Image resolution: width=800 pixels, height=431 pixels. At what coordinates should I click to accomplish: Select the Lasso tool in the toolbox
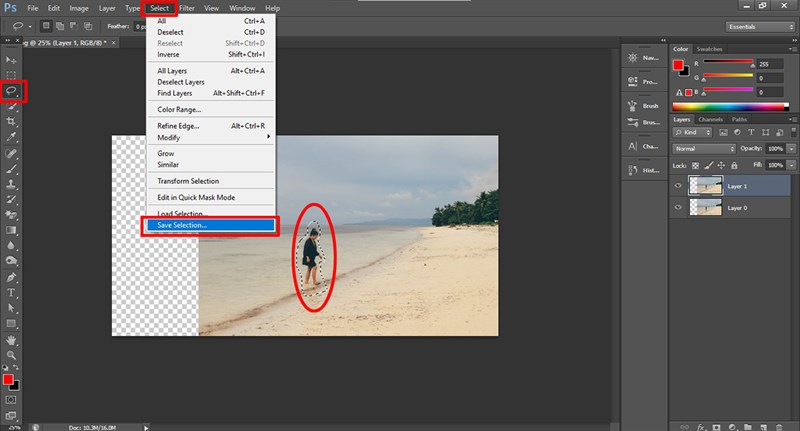11,91
